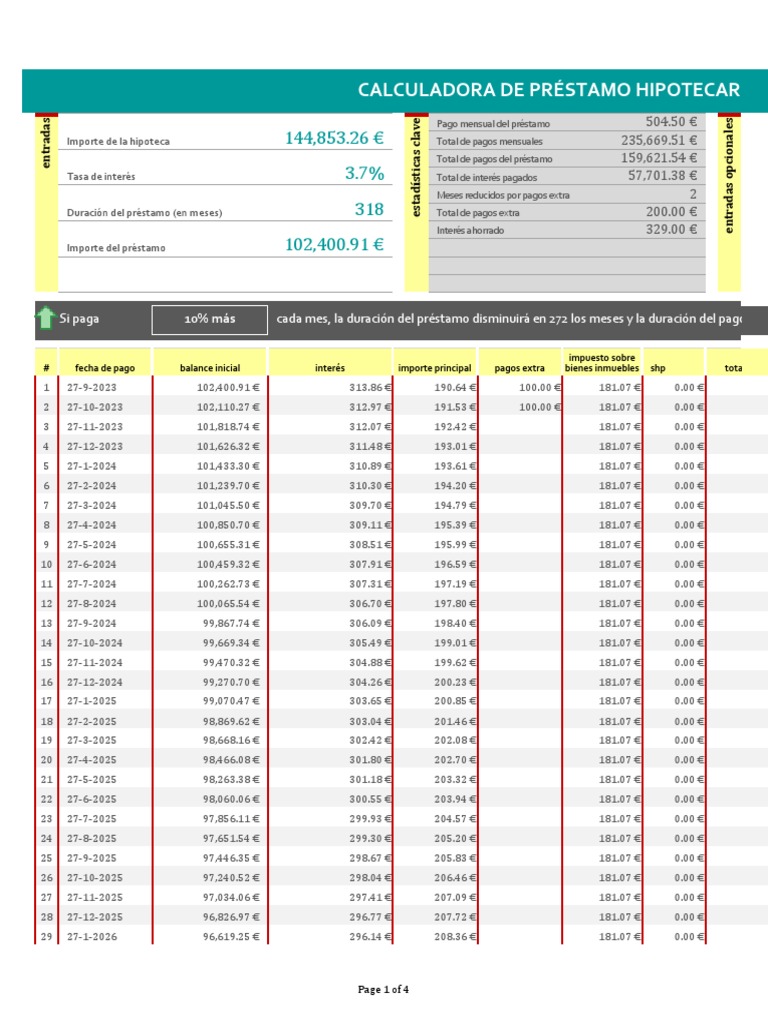Click extra payment 100.00 € in row 2
Screen dimensions: 768x1024
click(539, 407)
